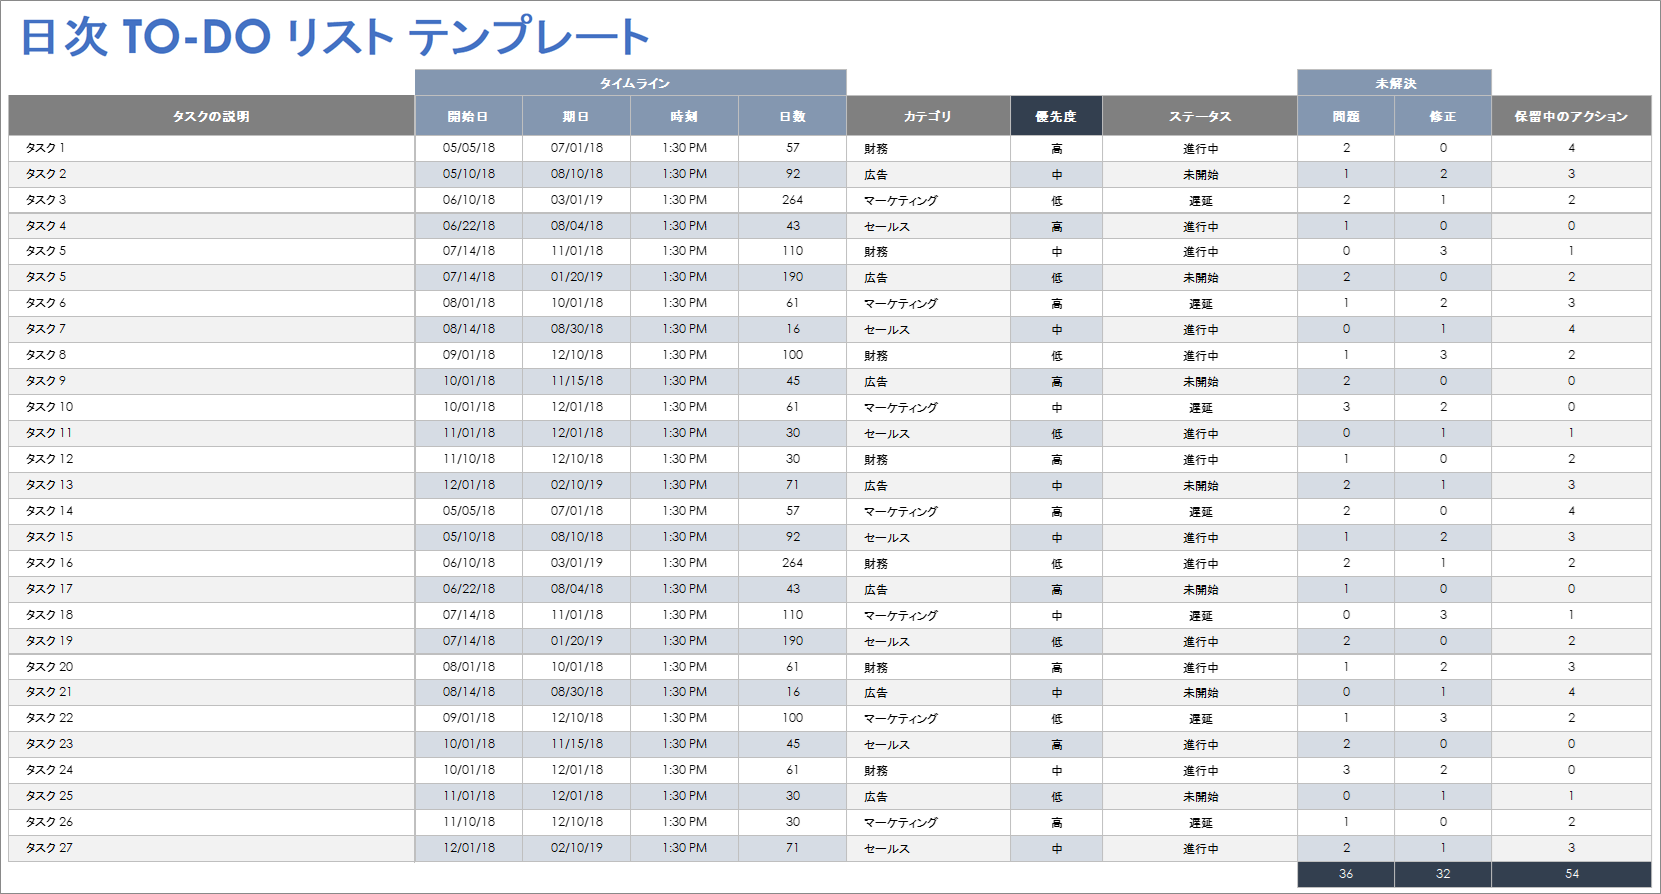Select the 190 days cell of タスク 19
The height and width of the screenshot is (894, 1661).
(x=792, y=641)
